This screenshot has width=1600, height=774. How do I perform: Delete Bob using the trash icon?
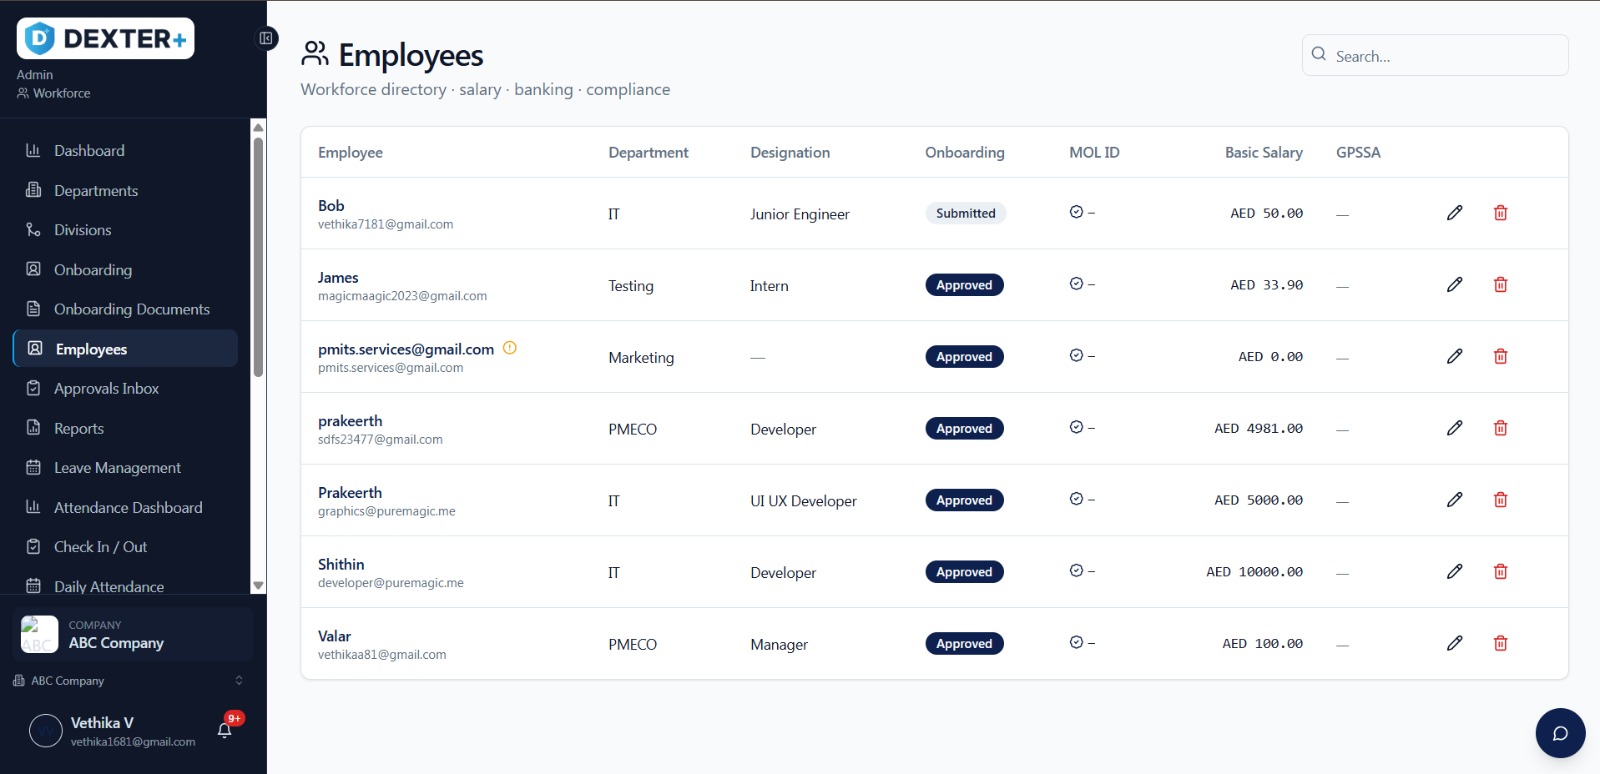pyautogui.click(x=1500, y=212)
